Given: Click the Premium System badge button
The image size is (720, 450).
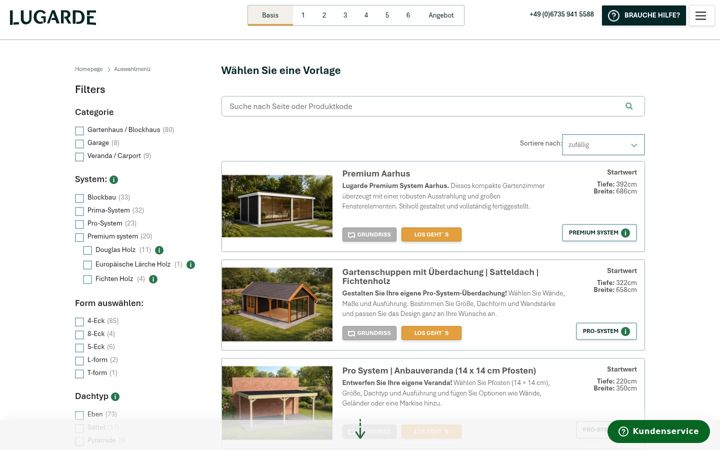Looking at the screenshot, I should pyautogui.click(x=599, y=233).
